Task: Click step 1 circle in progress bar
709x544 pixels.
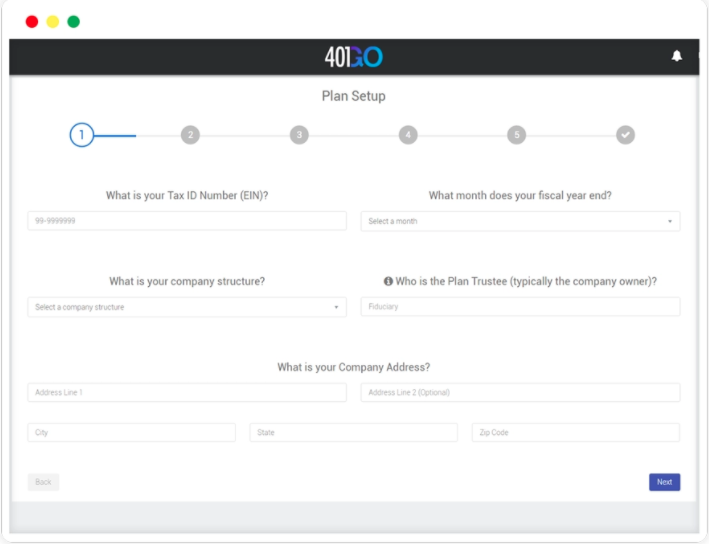Action: [81, 135]
